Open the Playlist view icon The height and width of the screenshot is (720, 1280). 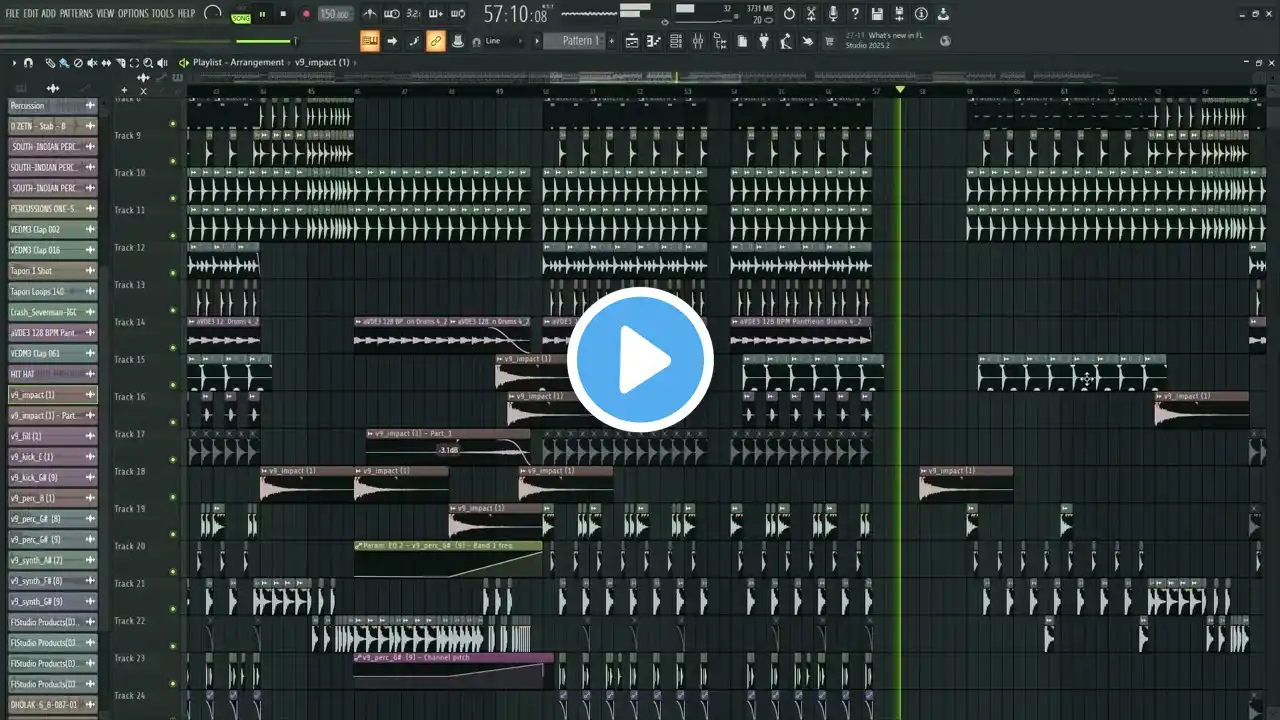[632, 41]
